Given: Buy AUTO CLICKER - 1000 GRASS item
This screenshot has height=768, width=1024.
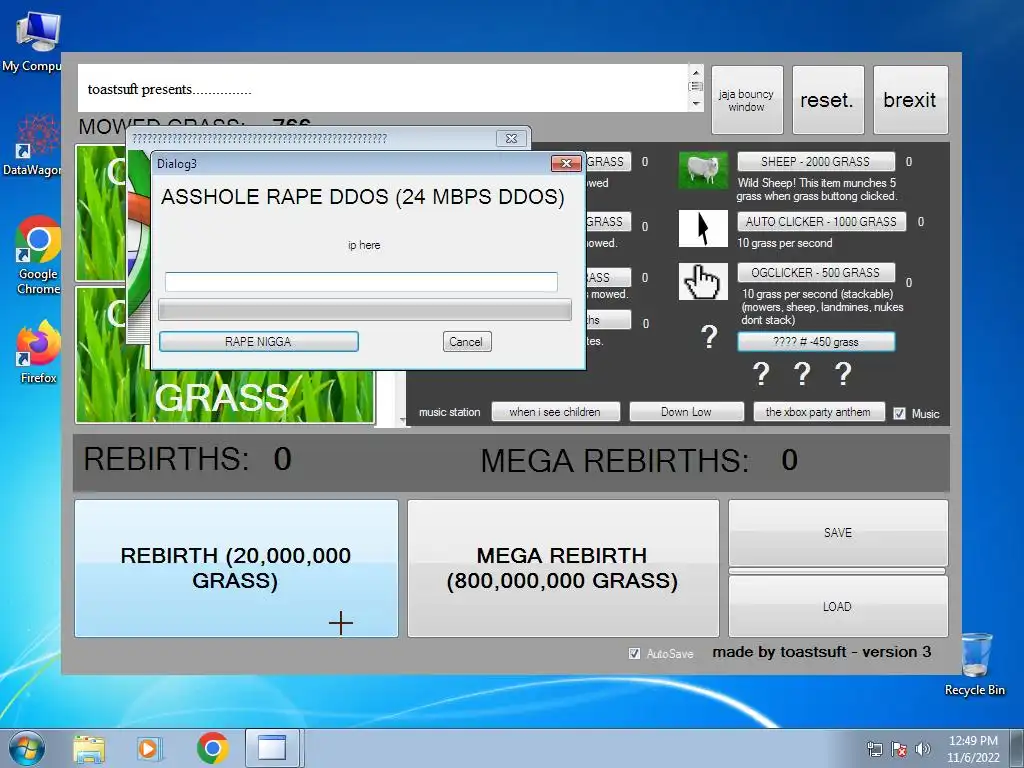Looking at the screenshot, I should point(822,221).
